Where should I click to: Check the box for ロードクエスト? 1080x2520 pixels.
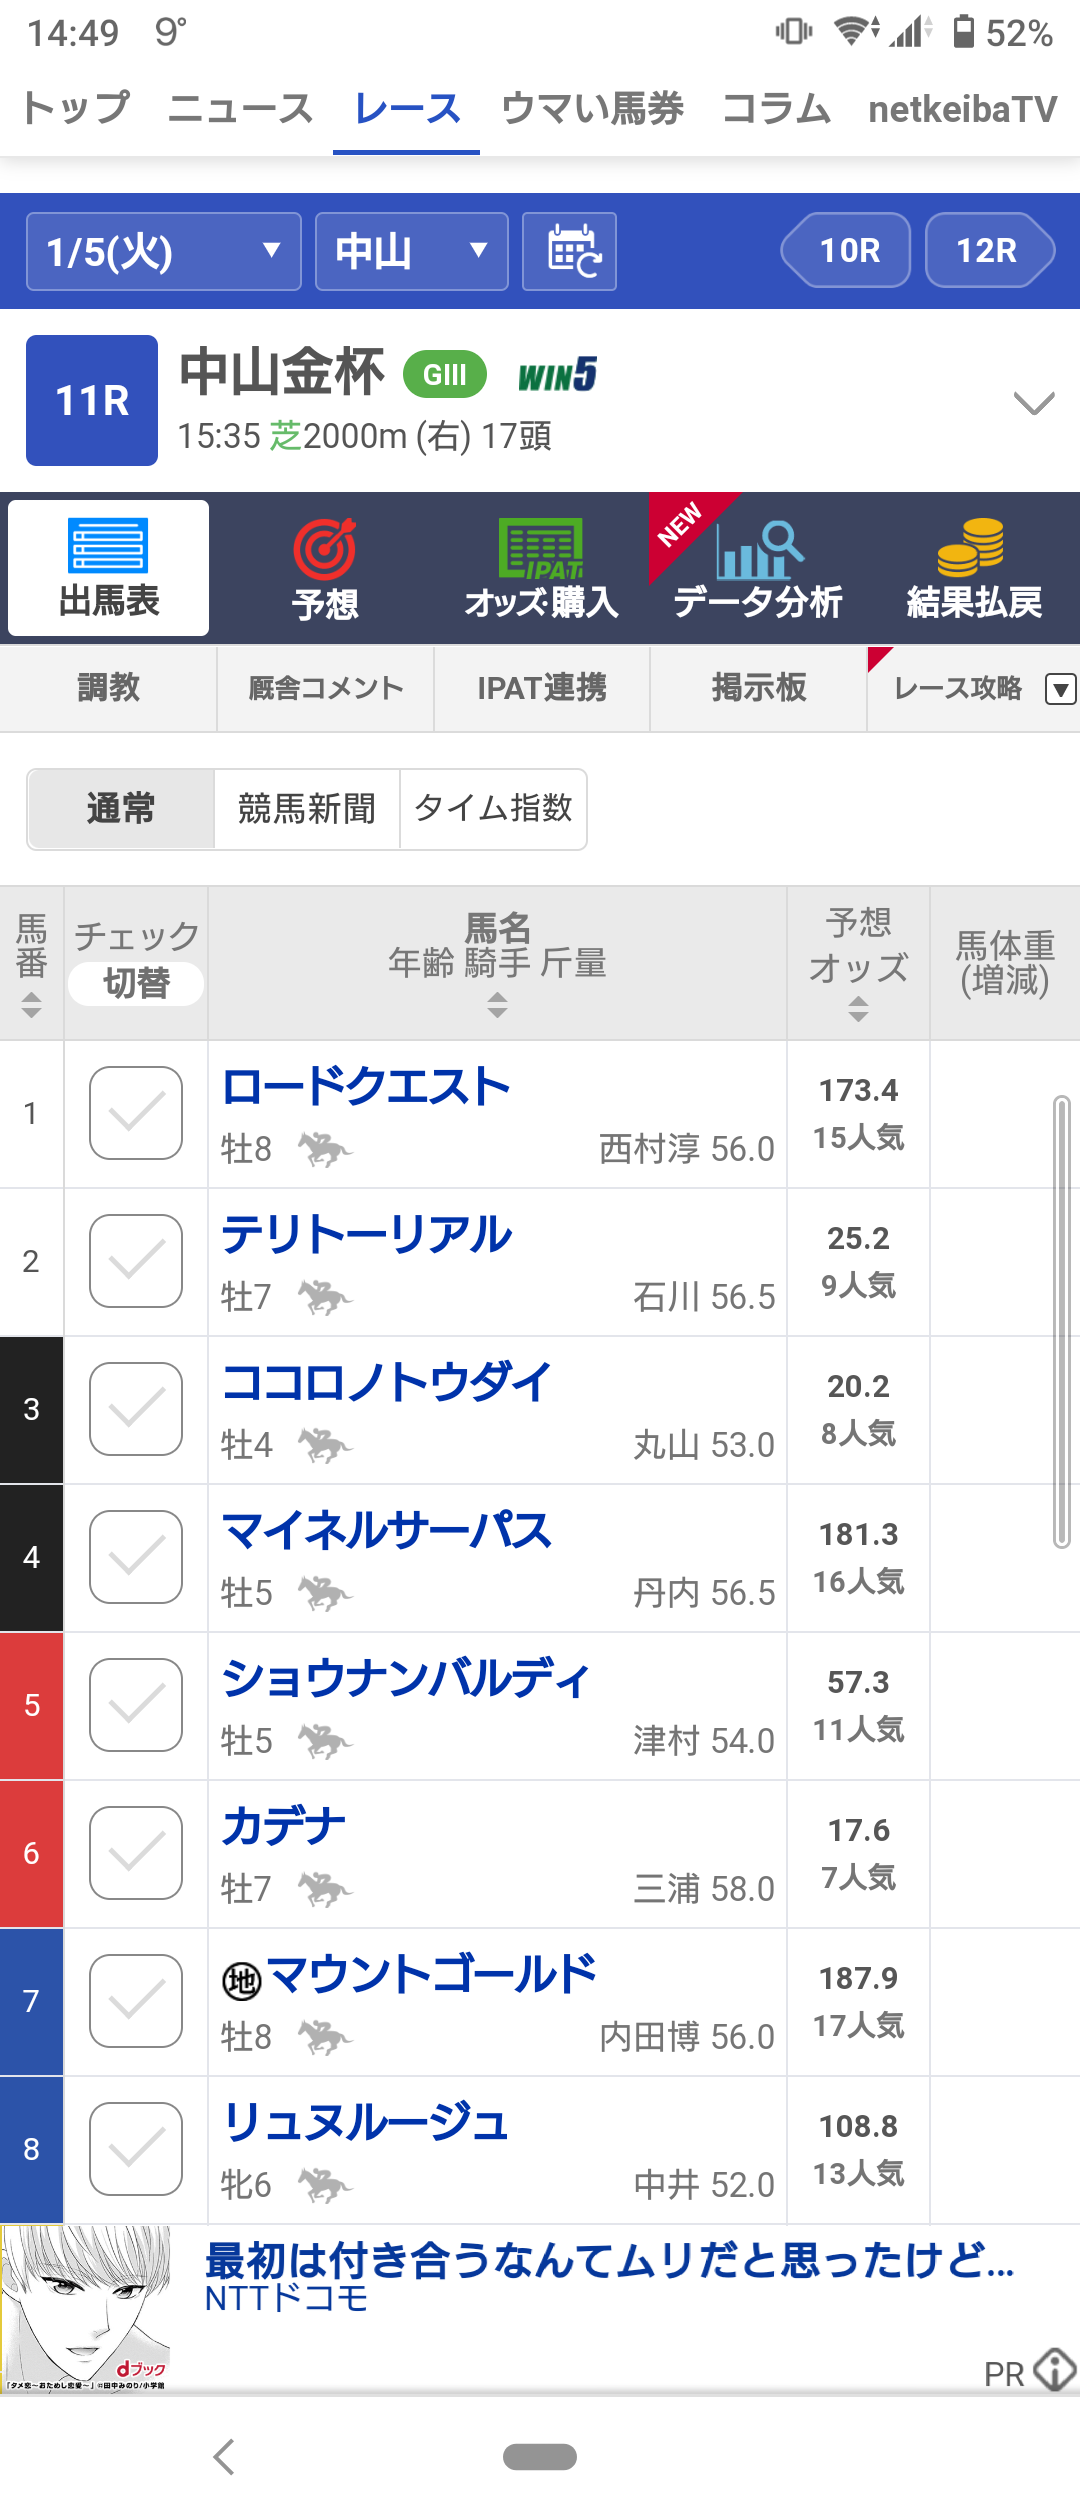coord(136,1113)
